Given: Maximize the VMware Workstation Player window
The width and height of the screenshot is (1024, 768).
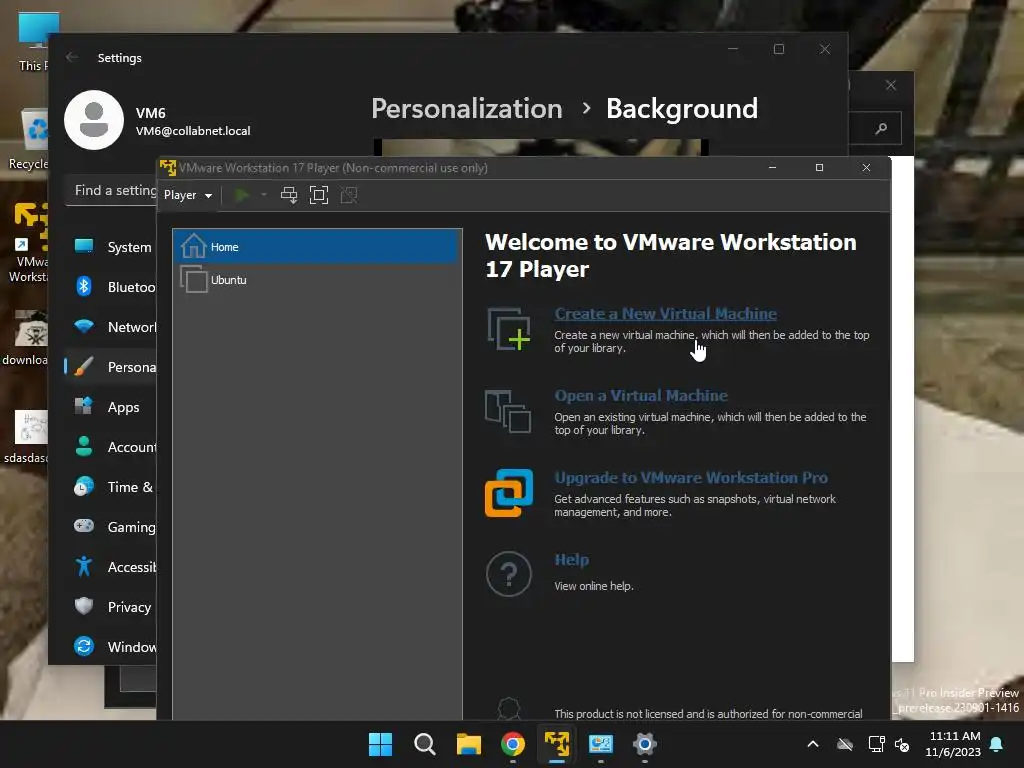Looking at the screenshot, I should coord(820,168).
